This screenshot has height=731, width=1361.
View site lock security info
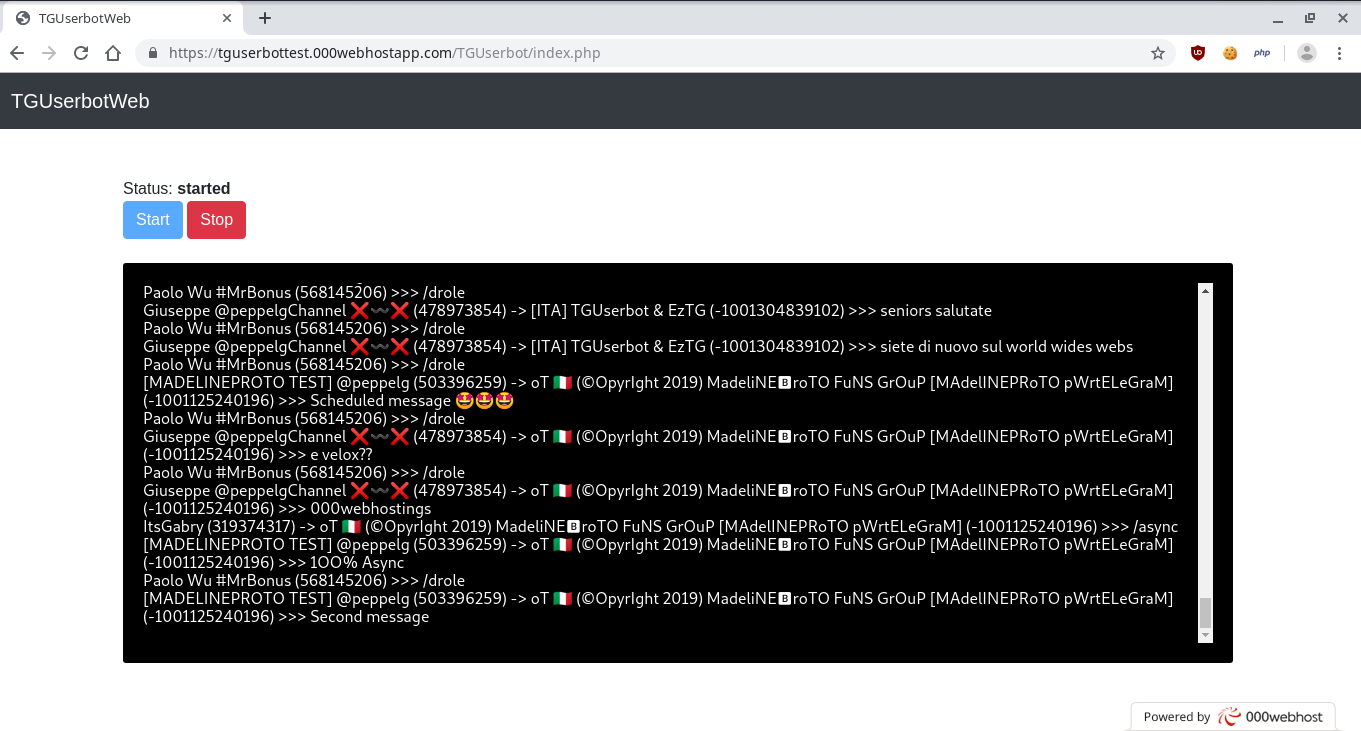[x=153, y=53]
